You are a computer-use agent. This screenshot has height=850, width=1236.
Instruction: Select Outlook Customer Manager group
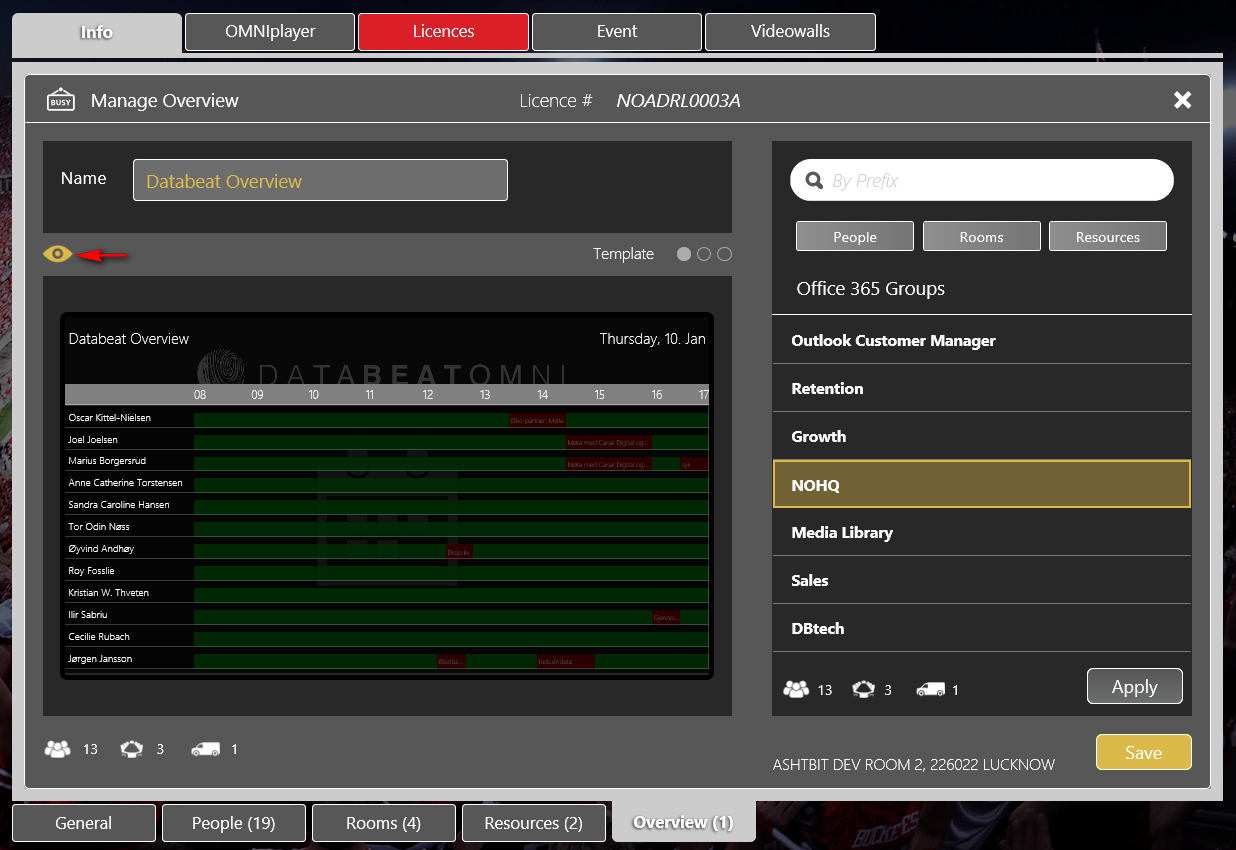[982, 340]
